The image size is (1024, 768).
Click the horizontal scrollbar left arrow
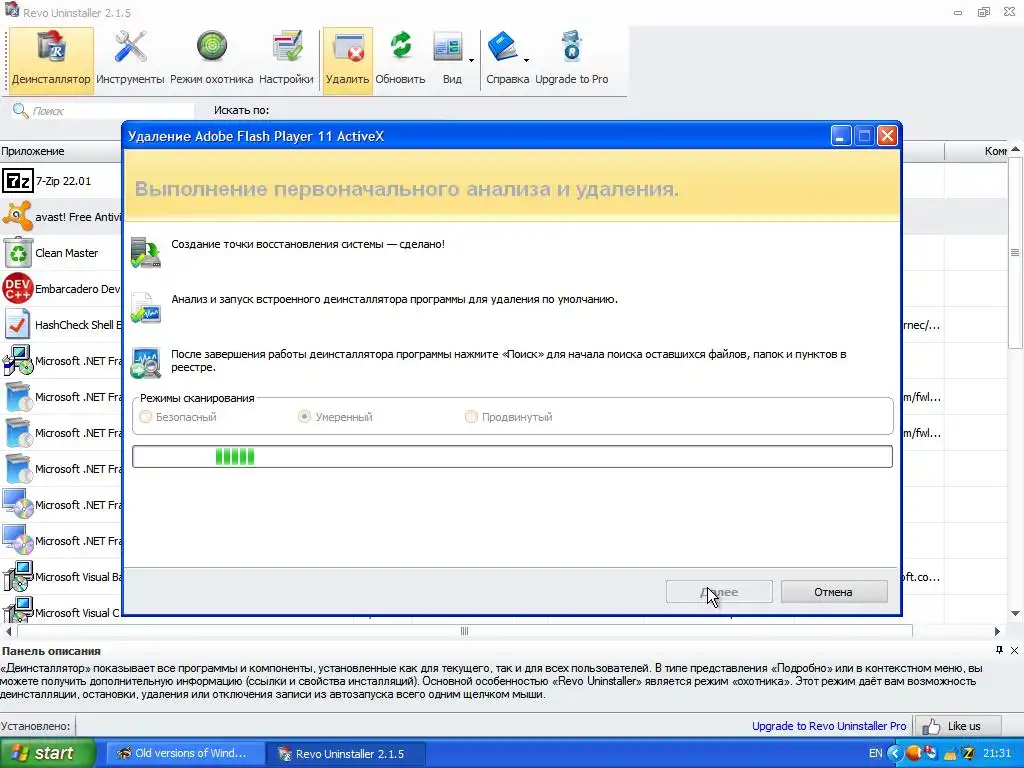click(x=8, y=632)
